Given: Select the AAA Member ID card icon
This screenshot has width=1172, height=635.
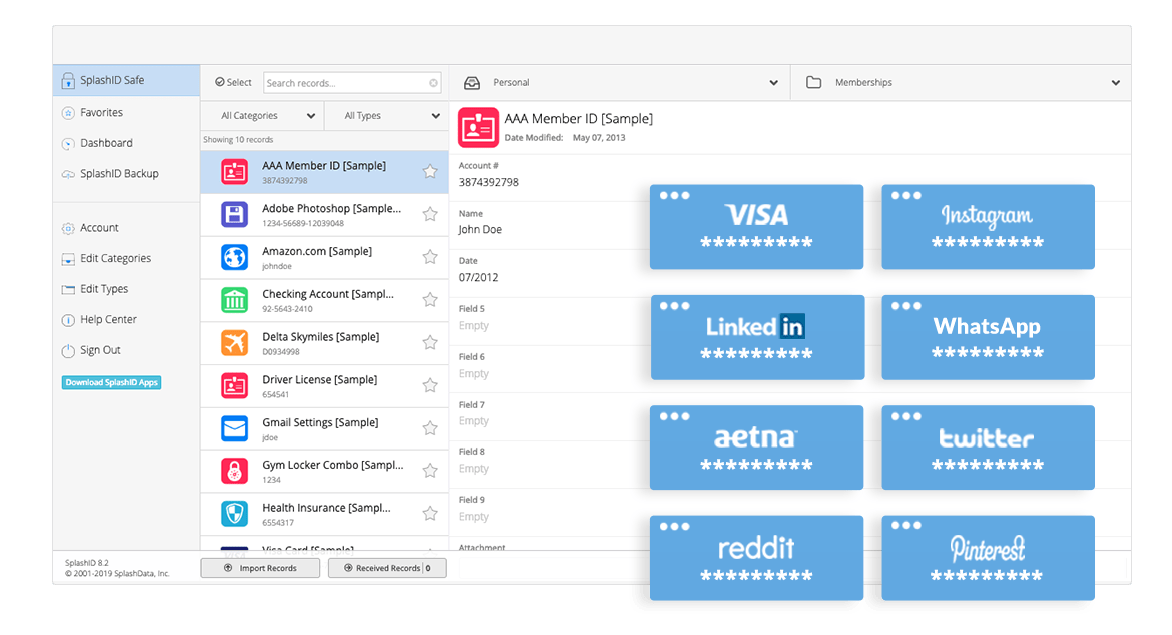Looking at the screenshot, I should coord(233,171).
